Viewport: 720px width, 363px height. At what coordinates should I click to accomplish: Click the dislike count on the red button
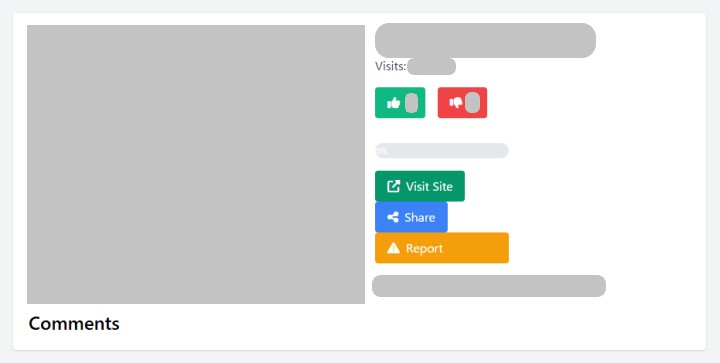pos(472,102)
